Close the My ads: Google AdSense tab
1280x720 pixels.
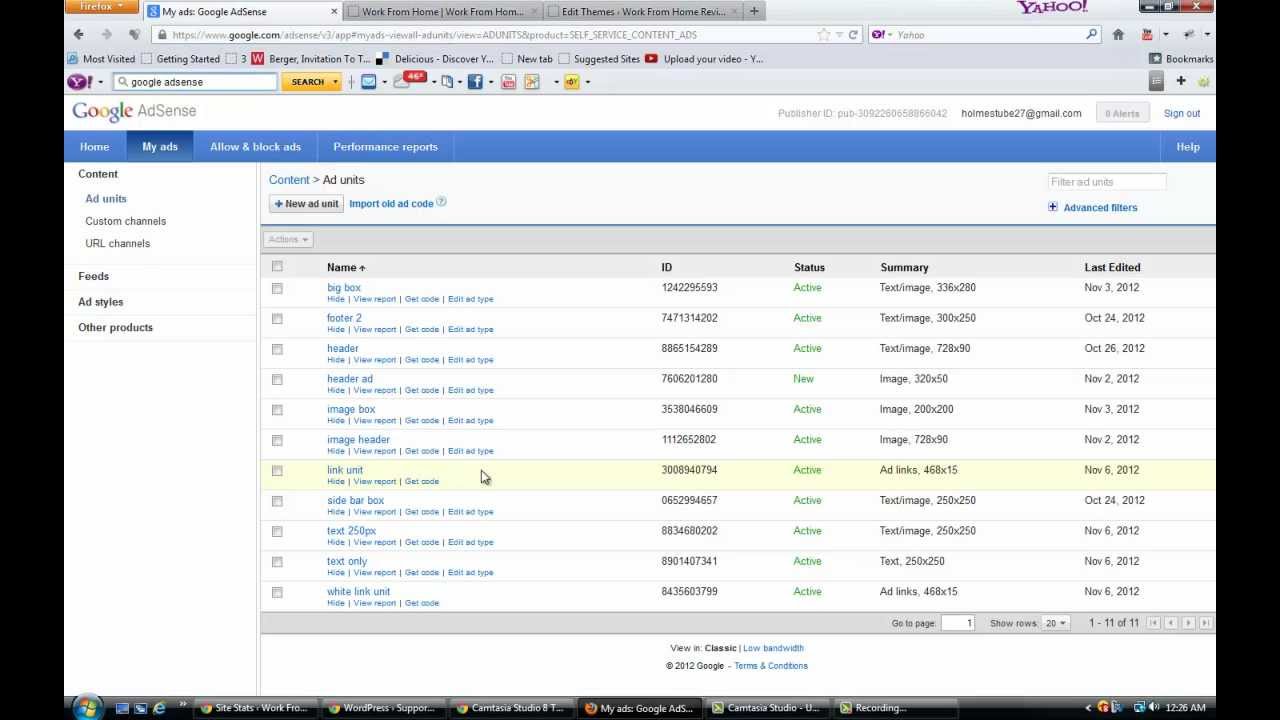click(x=334, y=12)
